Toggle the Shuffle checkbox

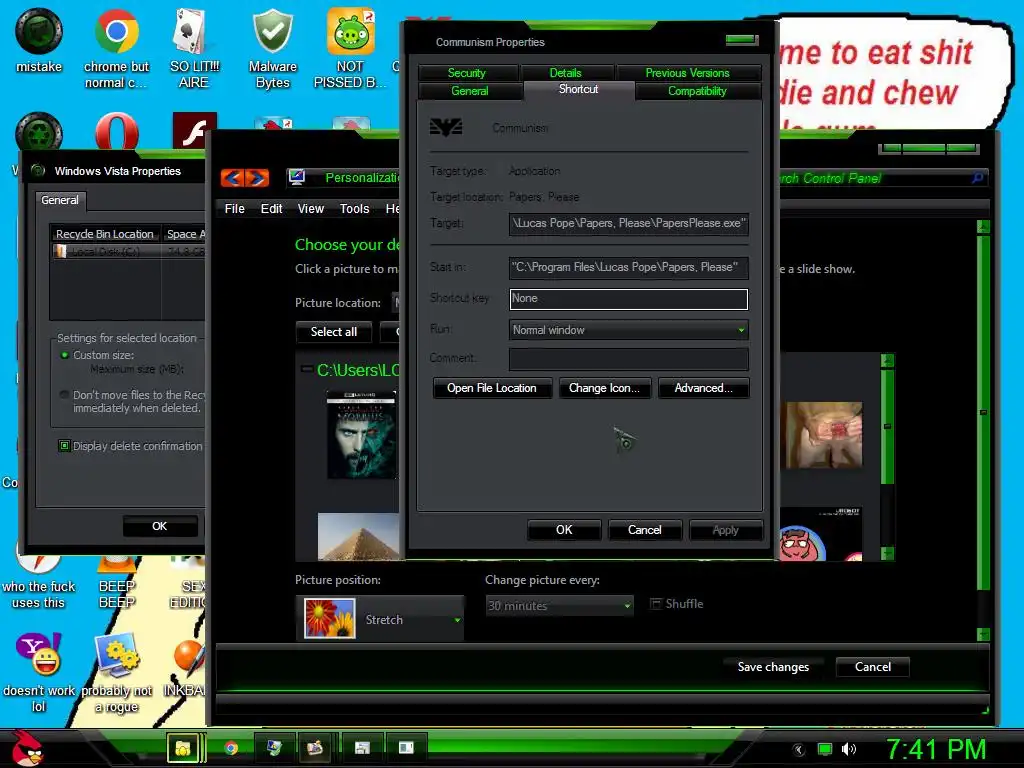656,604
